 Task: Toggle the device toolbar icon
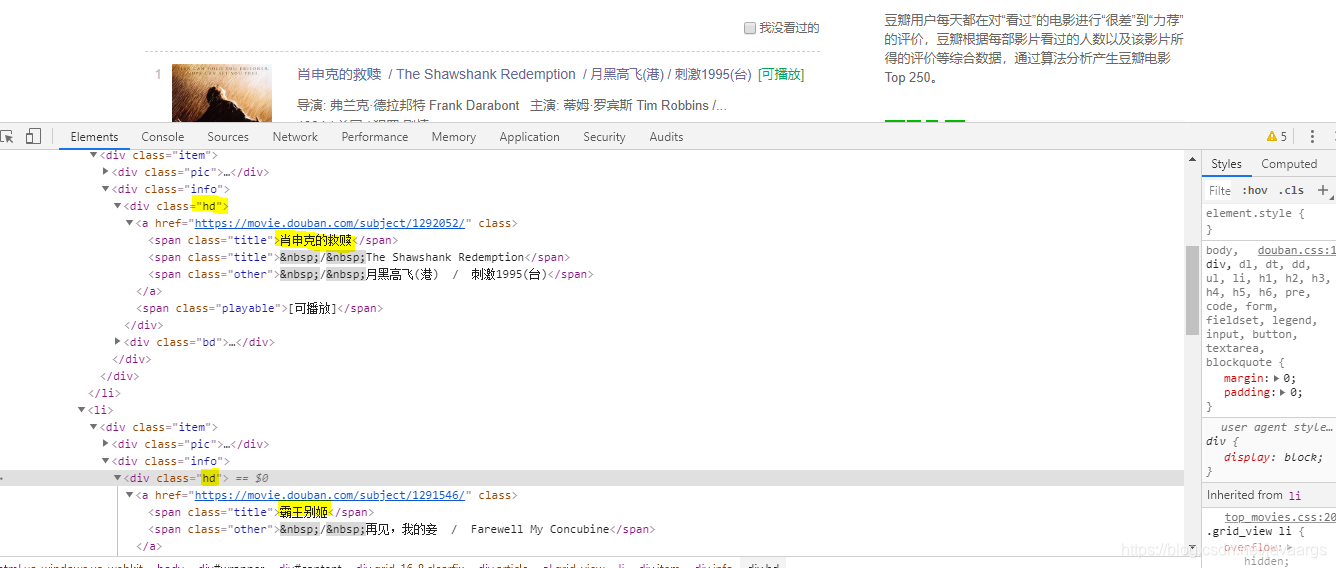[x=33, y=137]
